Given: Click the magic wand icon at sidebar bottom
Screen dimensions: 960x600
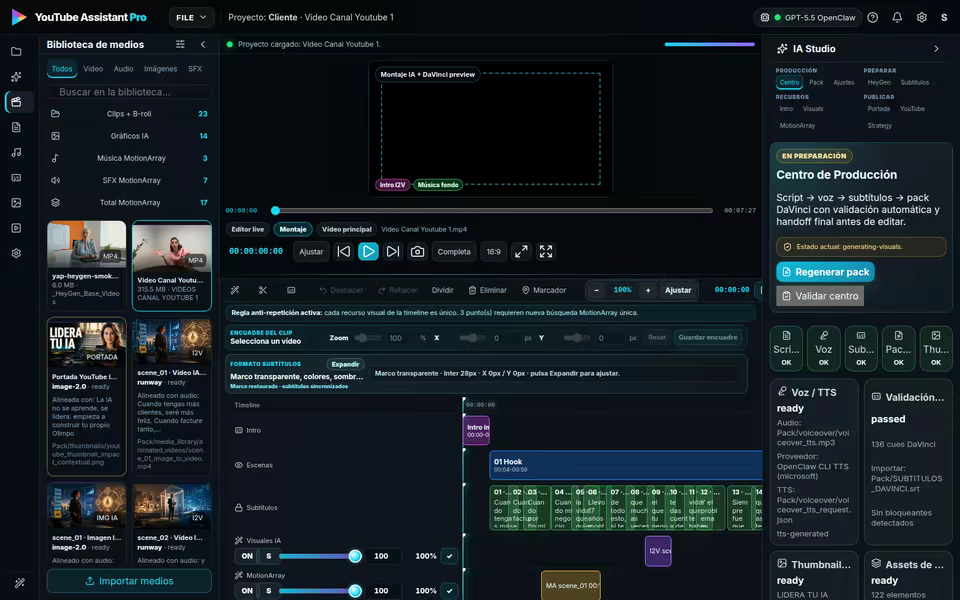Looking at the screenshot, I should click(20, 583).
